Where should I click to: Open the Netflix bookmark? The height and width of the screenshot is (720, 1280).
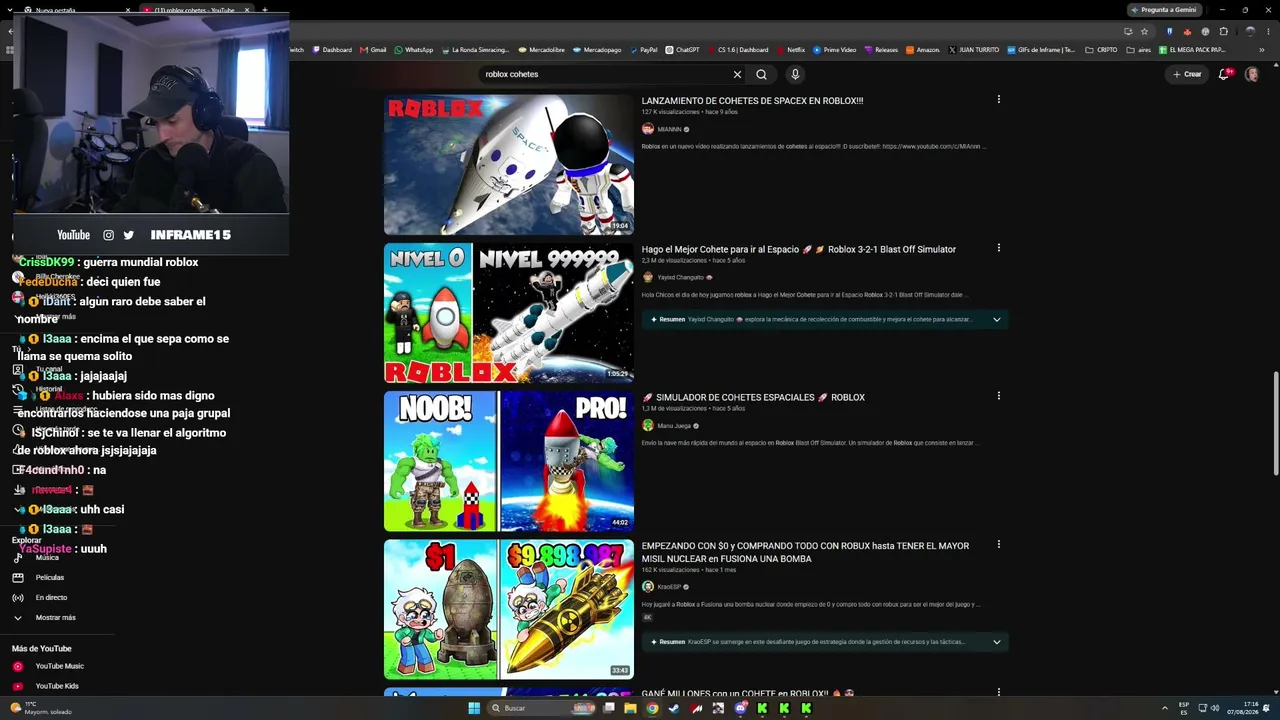(x=790, y=50)
